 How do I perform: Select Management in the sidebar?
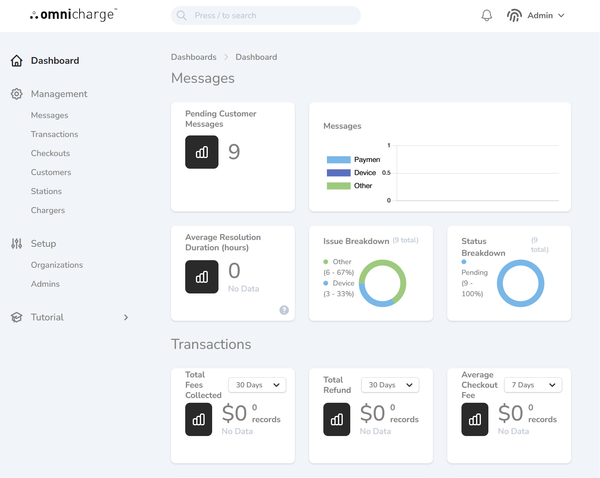coord(59,94)
